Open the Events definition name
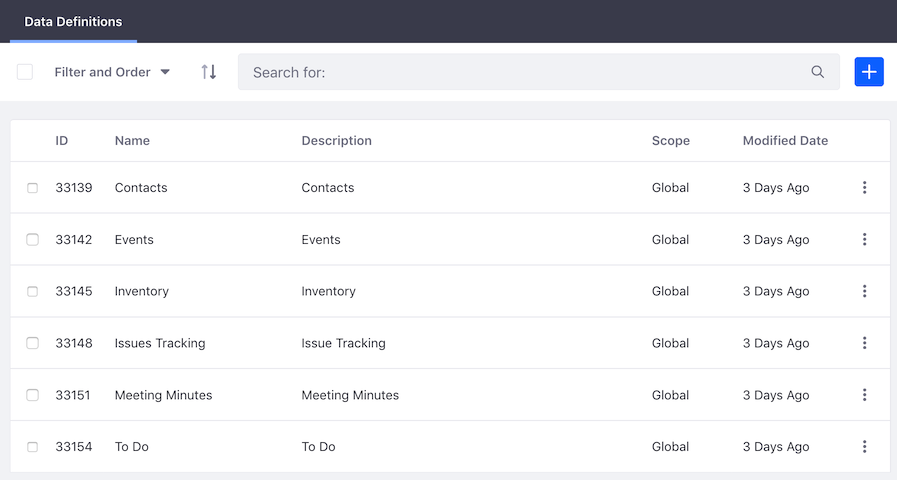The width and height of the screenshot is (897, 480). pyautogui.click(x=134, y=240)
